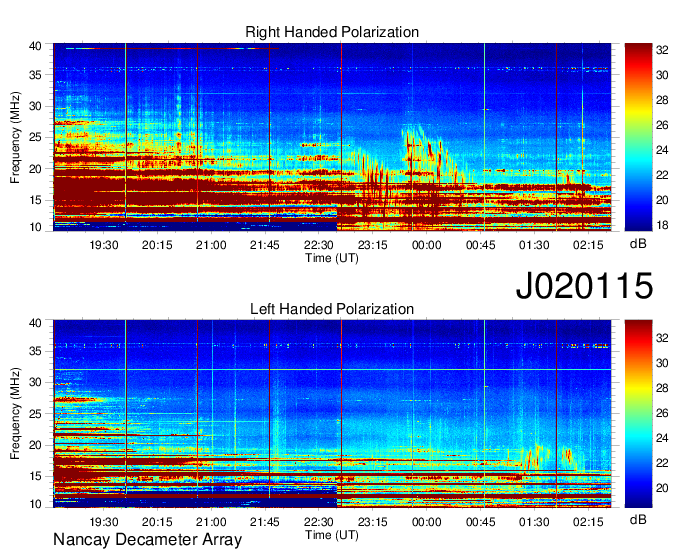Click the "28" dB tick on bottom colorbar
This screenshot has width=680, height=552.
(x=662, y=388)
